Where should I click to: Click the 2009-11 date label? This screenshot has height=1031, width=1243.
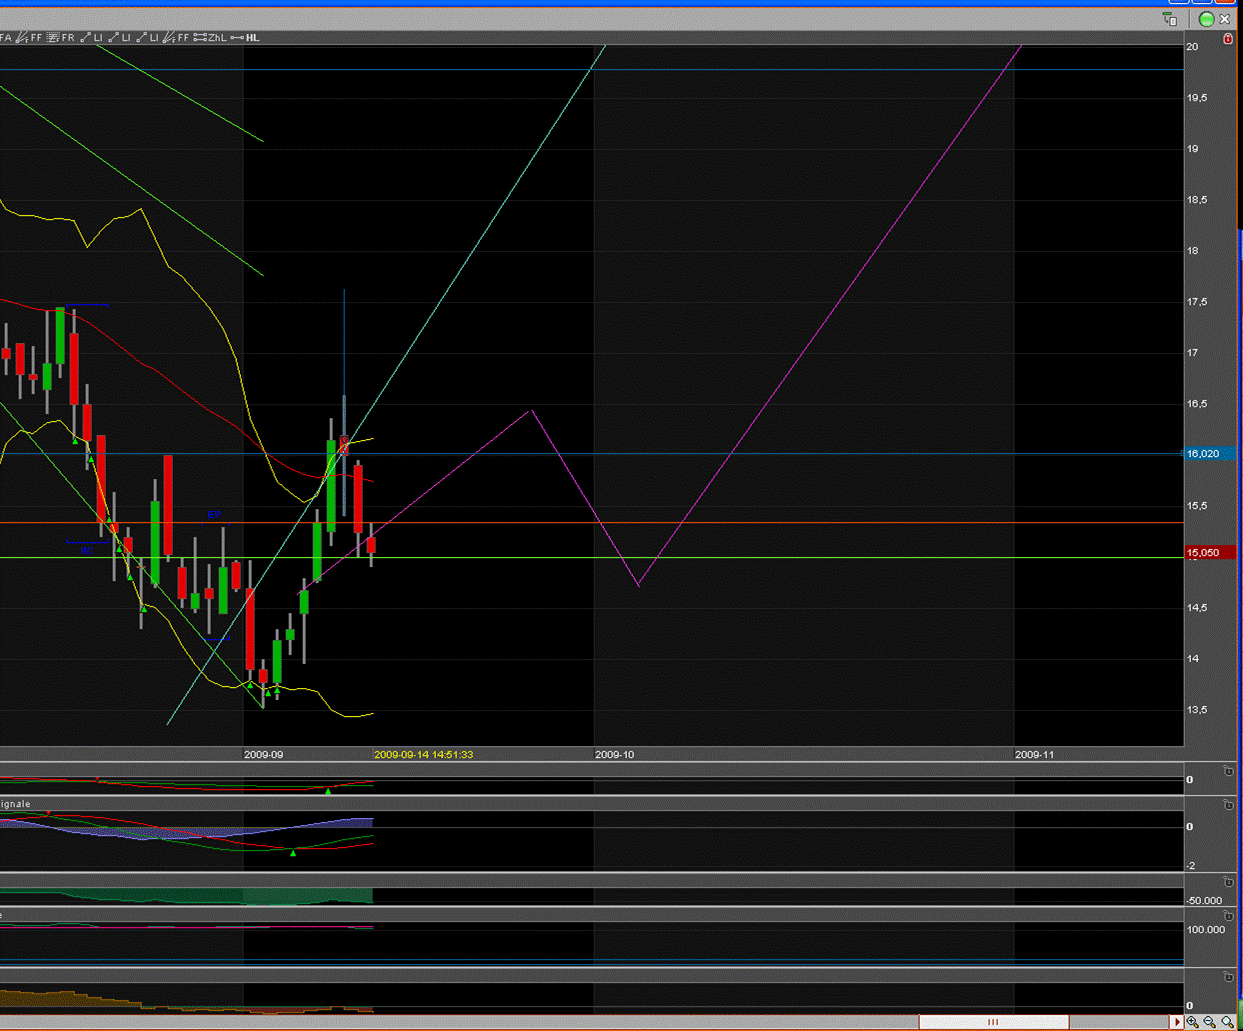(1035, 755)
